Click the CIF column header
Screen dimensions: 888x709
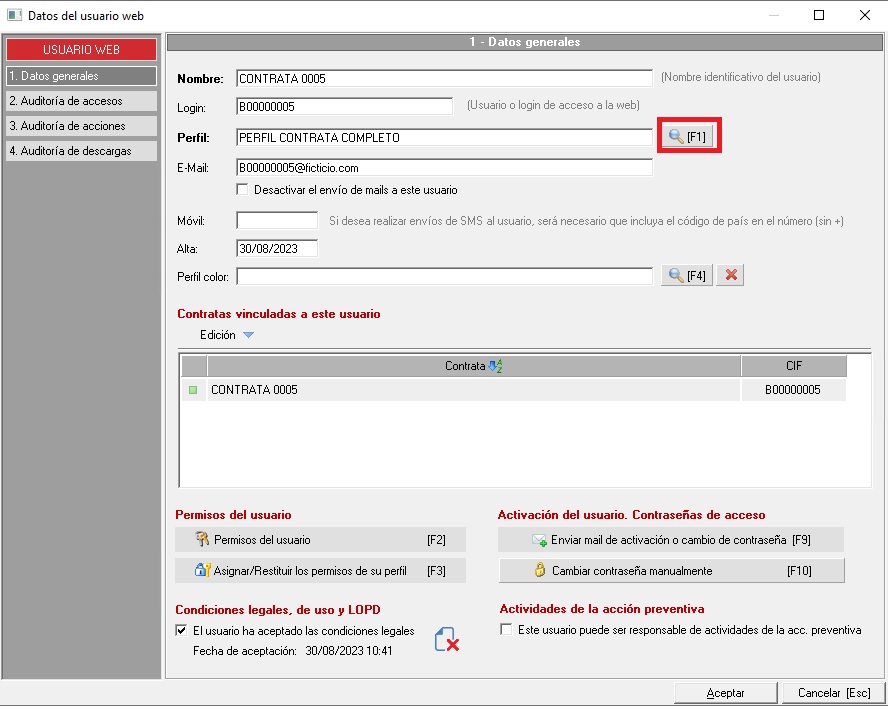pos(793,366)
